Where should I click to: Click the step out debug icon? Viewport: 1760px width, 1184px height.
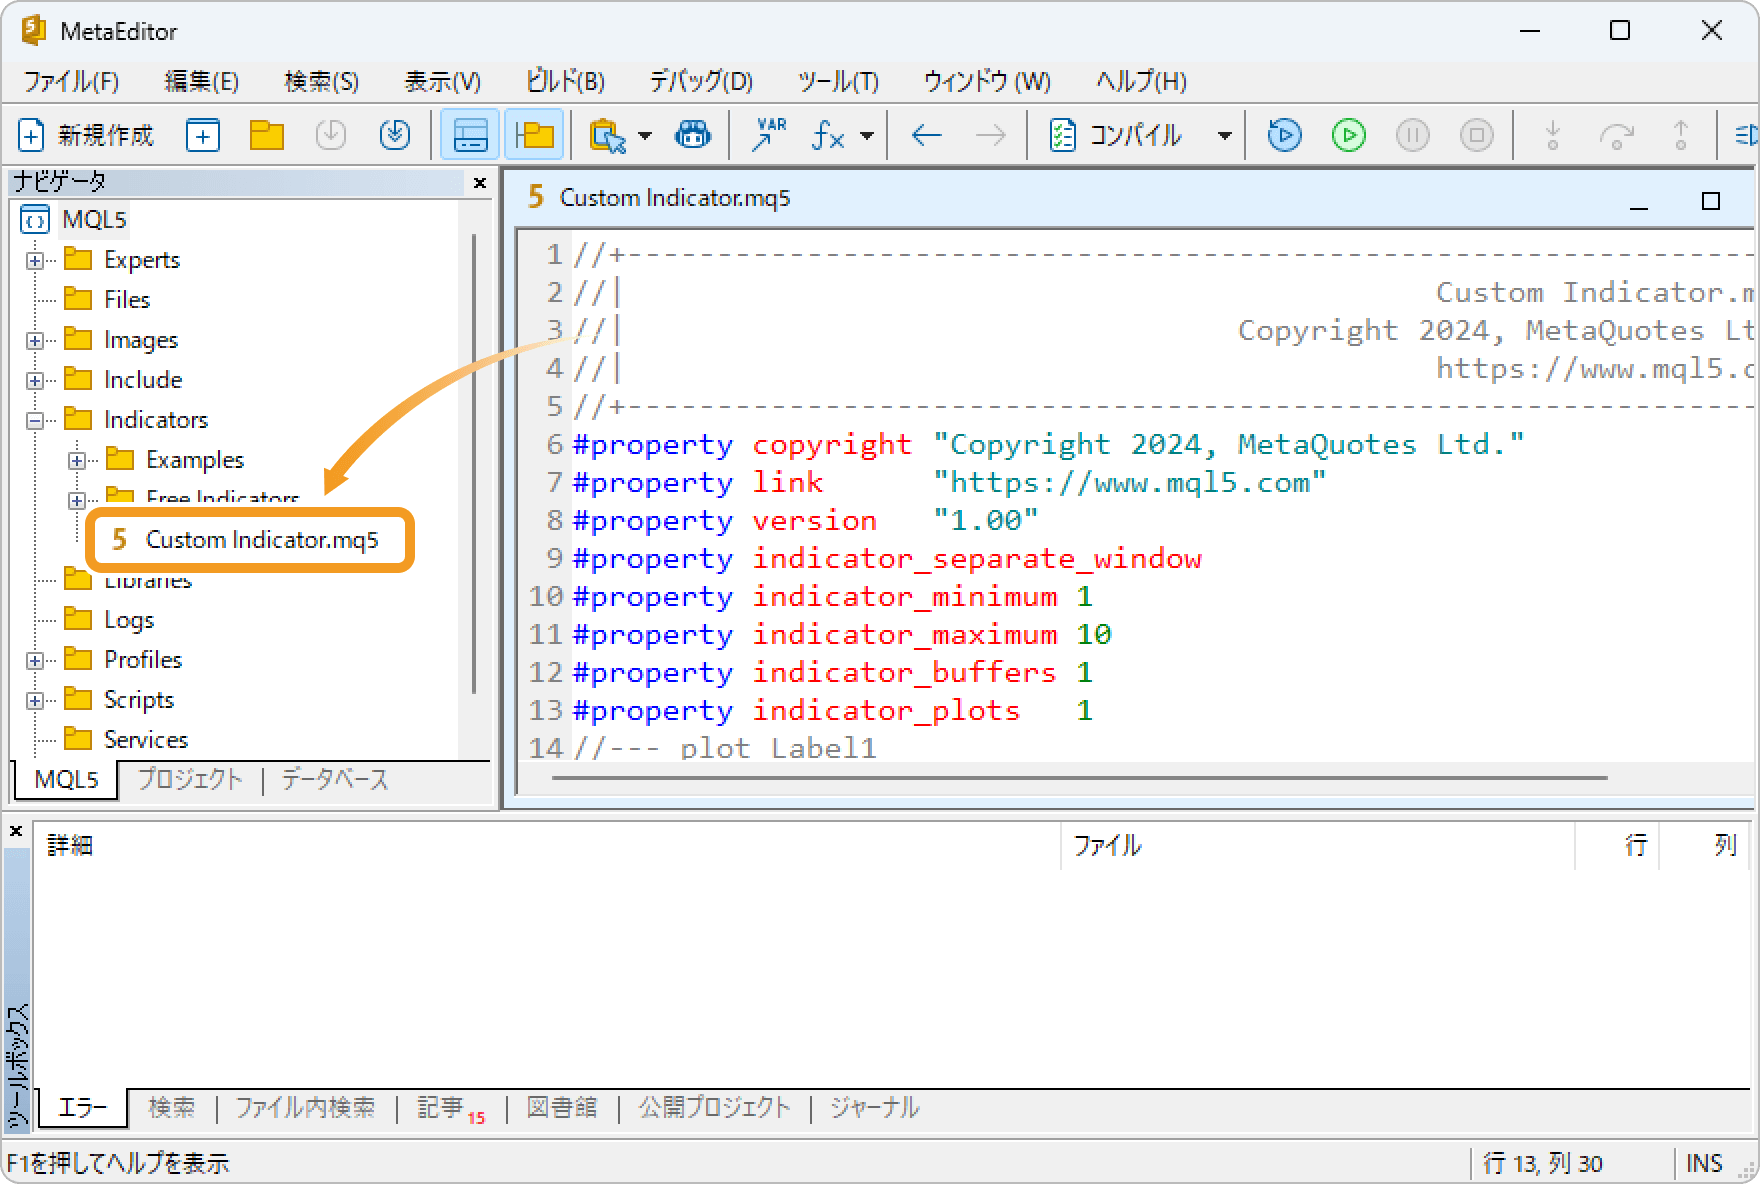pos(1681,135)
